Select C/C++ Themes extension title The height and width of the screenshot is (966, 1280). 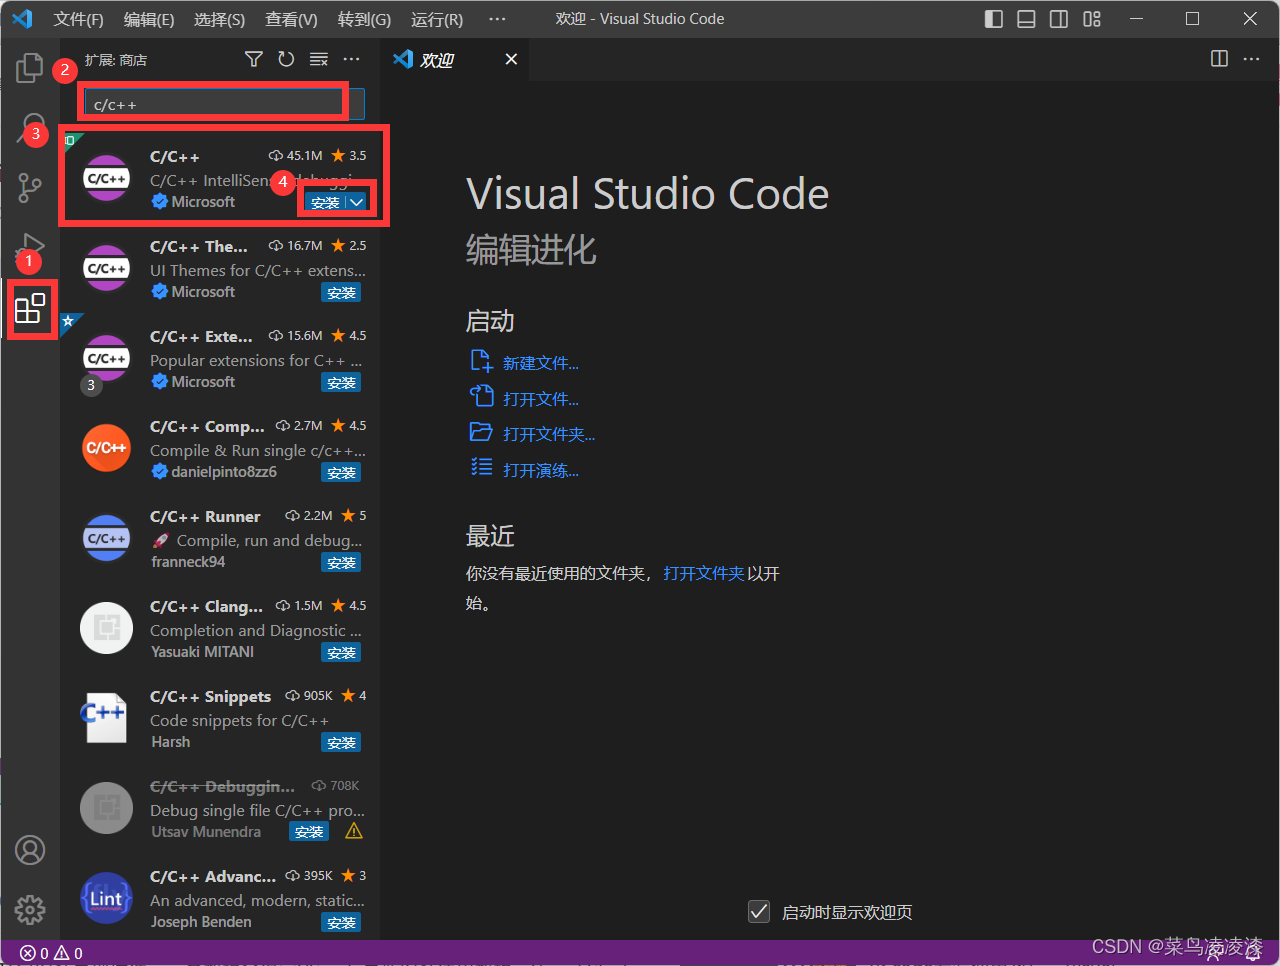point(199,246)
